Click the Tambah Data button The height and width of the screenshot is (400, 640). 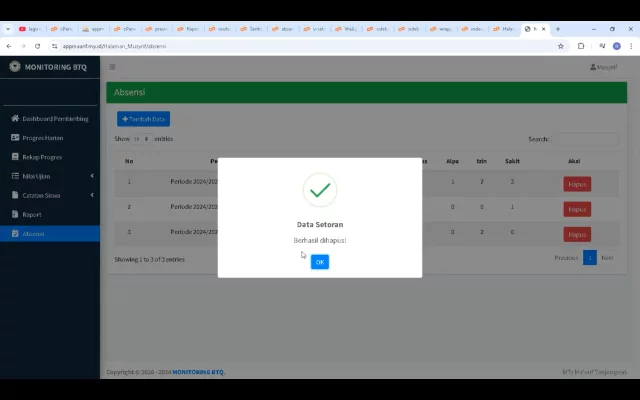[x=143, y=119]
